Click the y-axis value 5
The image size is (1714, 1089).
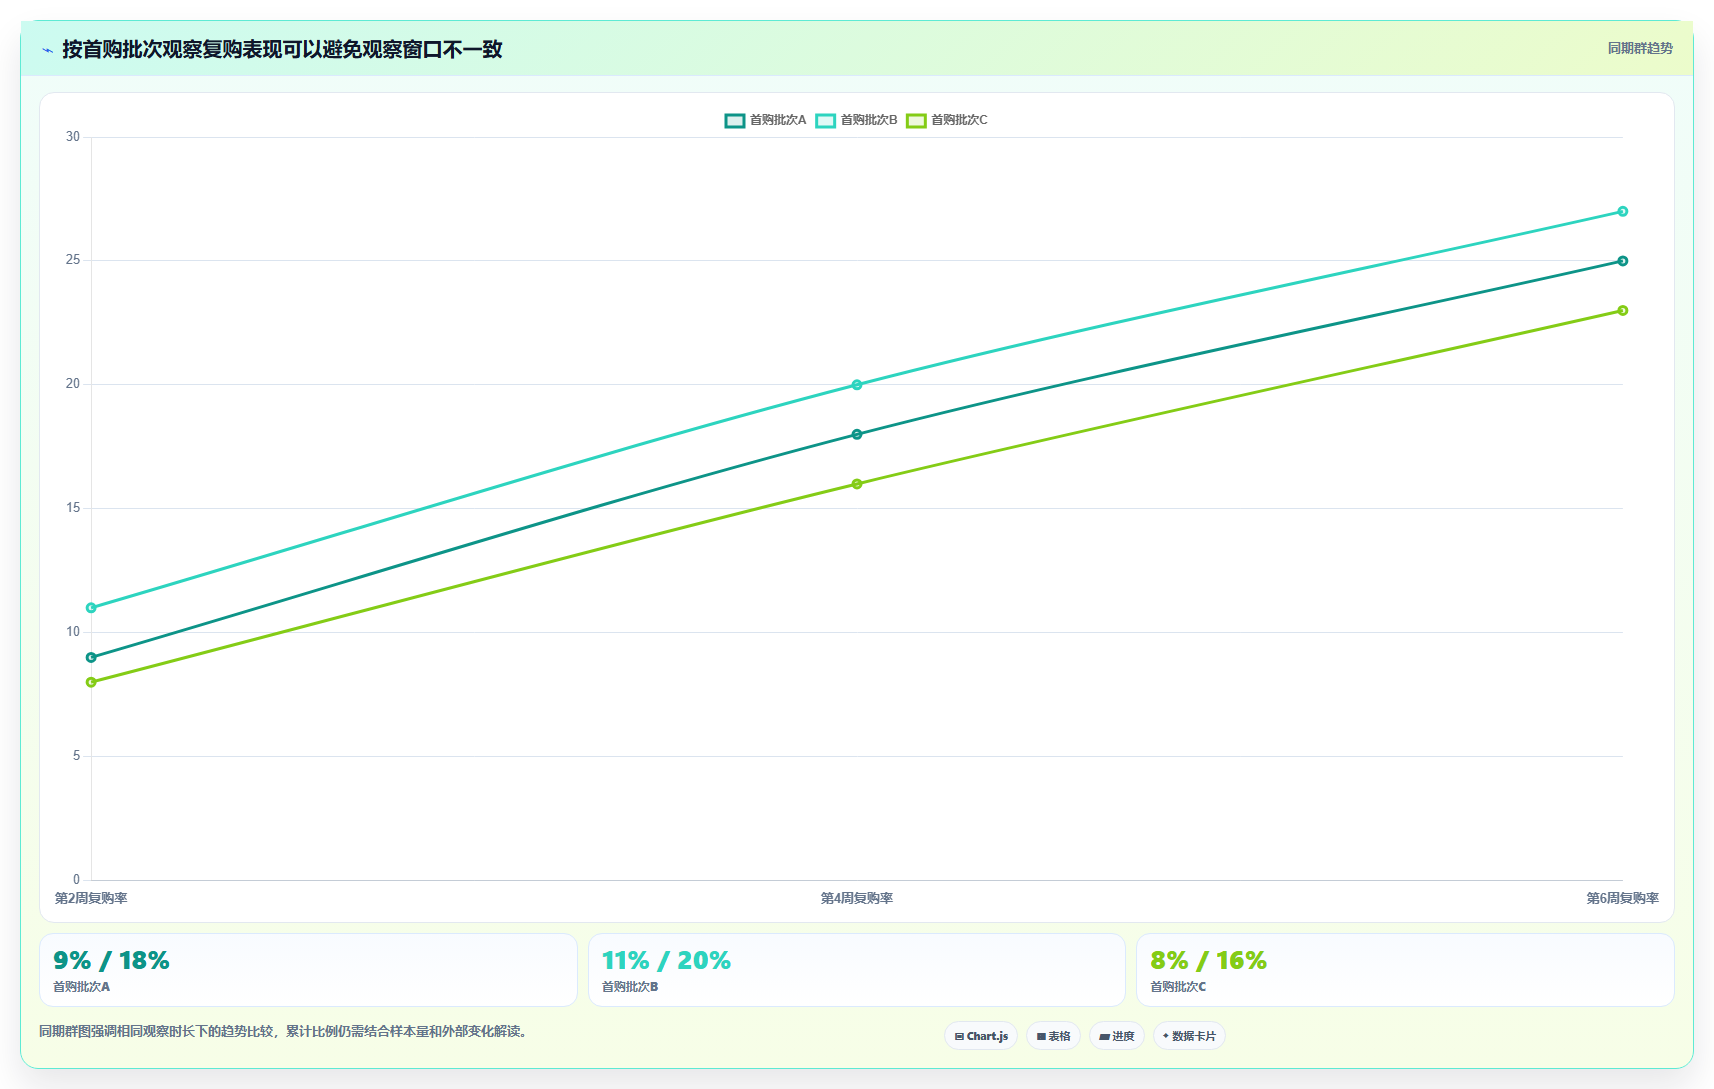[x=76, y=756]
